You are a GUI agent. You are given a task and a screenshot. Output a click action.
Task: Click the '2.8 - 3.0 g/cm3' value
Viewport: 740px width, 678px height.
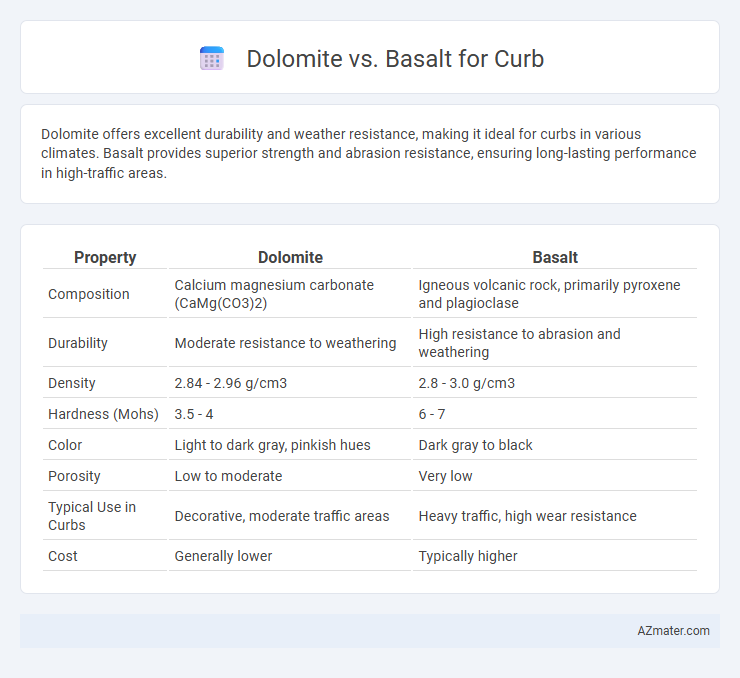(x=466, y=383)
